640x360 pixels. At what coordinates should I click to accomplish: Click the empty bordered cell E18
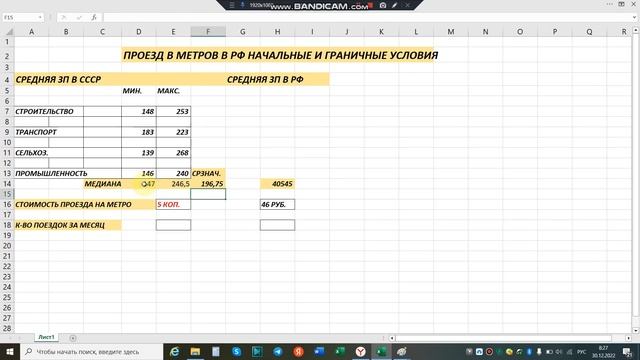point(173,225)
